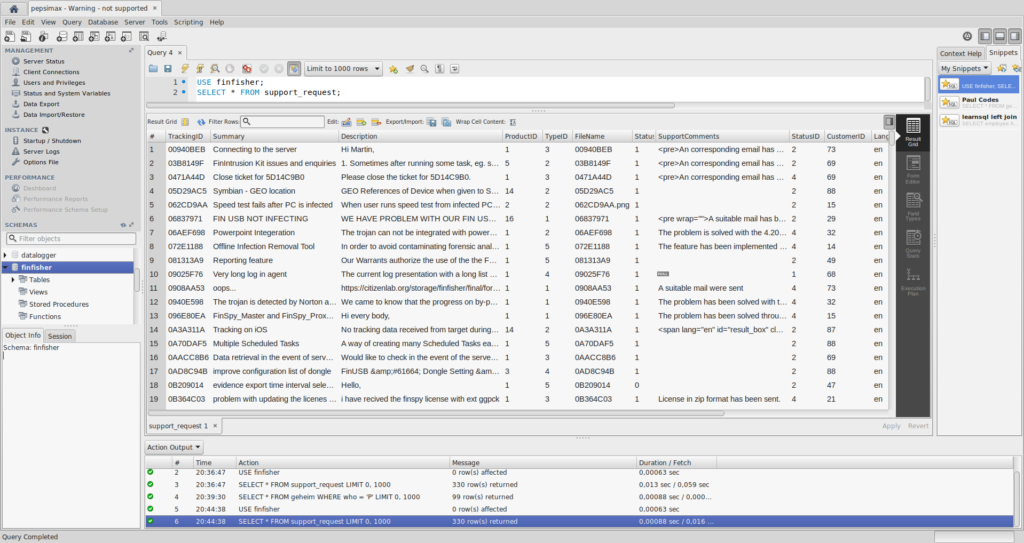Open Data Export under Management
The height and width of the screenshot is (543, 1024).
click(42, 103)
